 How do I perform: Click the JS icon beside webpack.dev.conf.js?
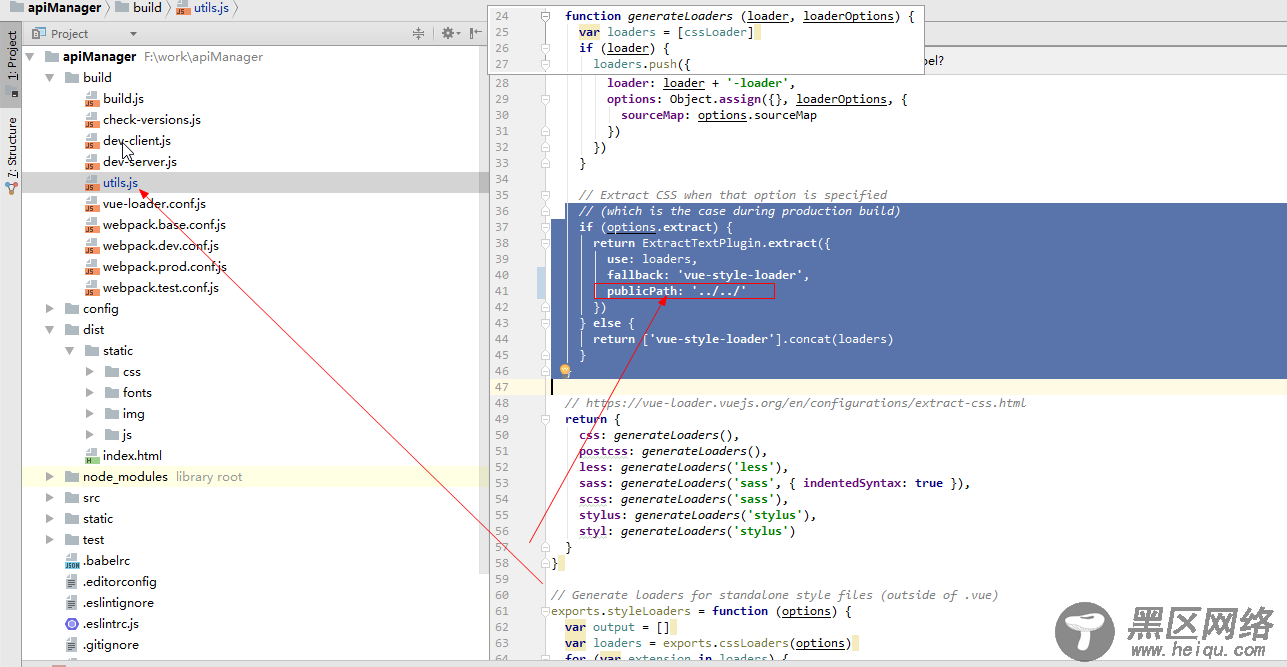coord(91,246)
